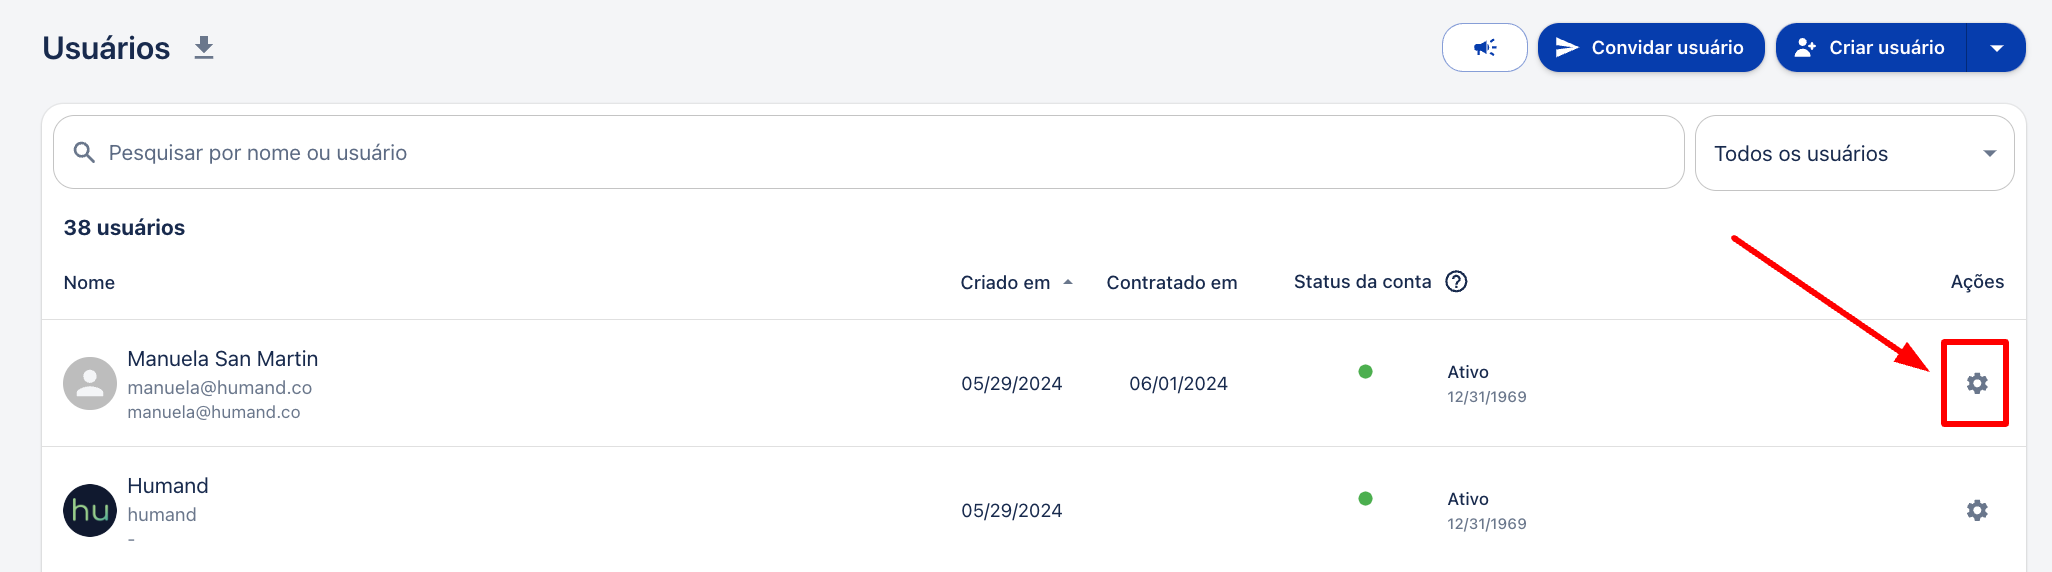Click Manuela San Martin's avatar icon

(x=90, y=384)
